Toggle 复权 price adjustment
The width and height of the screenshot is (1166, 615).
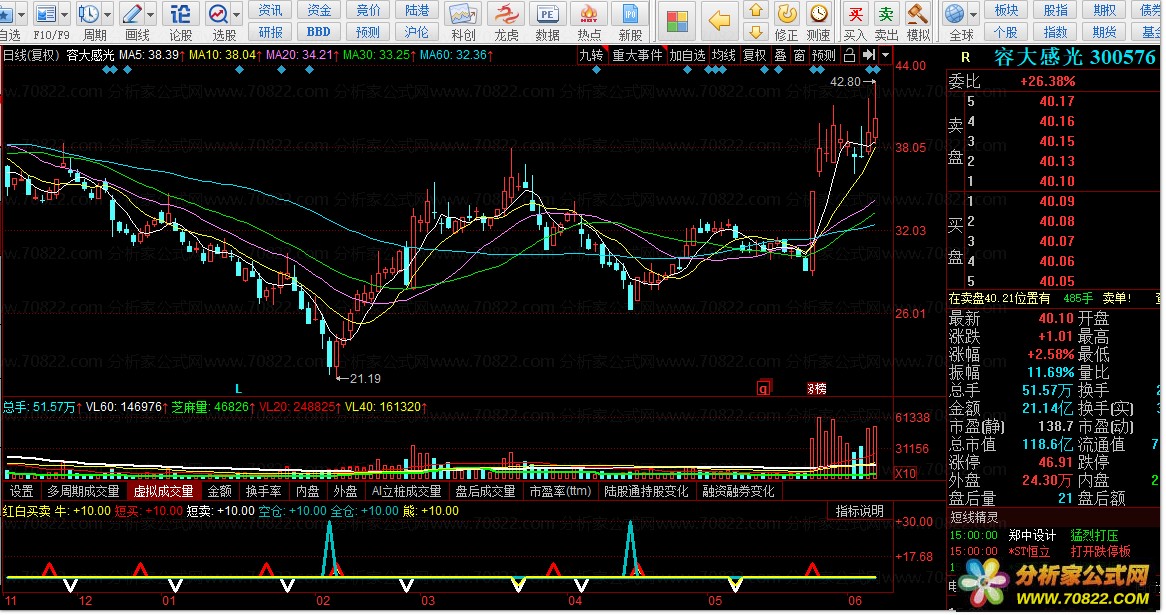click(754, 55)
